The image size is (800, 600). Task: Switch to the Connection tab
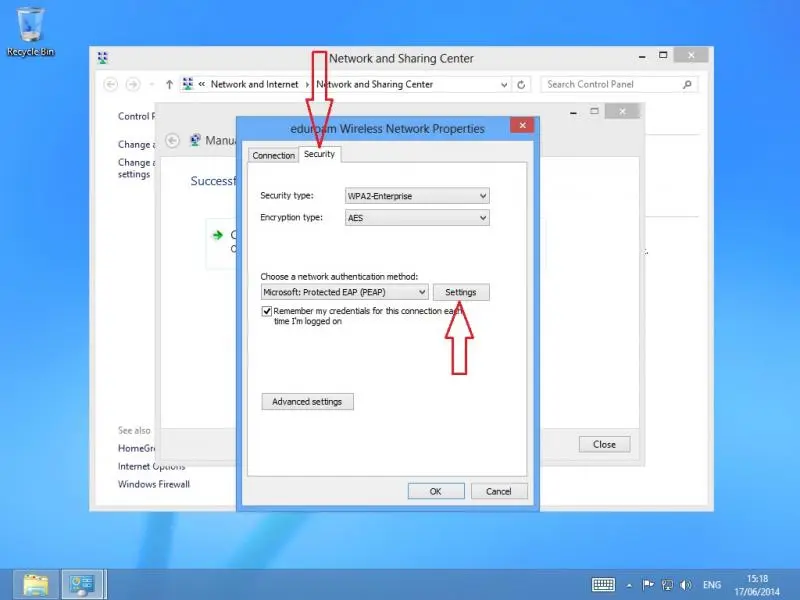273,156
